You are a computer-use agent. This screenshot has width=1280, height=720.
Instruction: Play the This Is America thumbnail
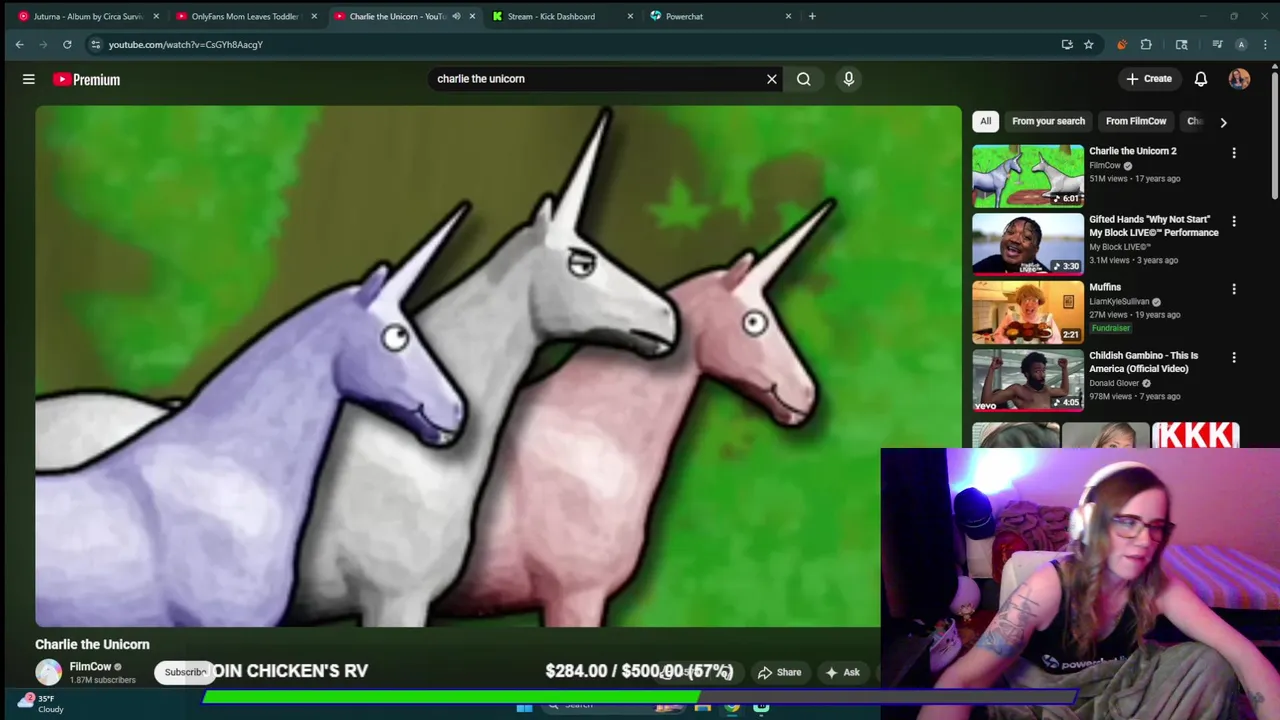(x=1028, y=380)
